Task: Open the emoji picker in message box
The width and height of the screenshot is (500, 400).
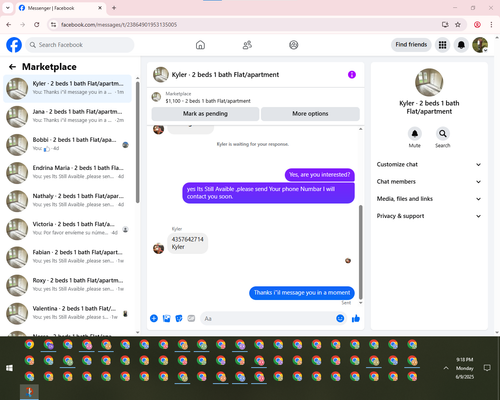Action: [340, 318]
